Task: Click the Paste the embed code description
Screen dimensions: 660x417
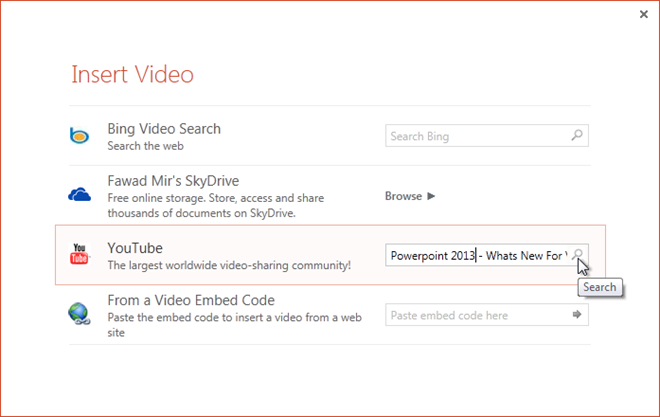Action: click(234, 325)
